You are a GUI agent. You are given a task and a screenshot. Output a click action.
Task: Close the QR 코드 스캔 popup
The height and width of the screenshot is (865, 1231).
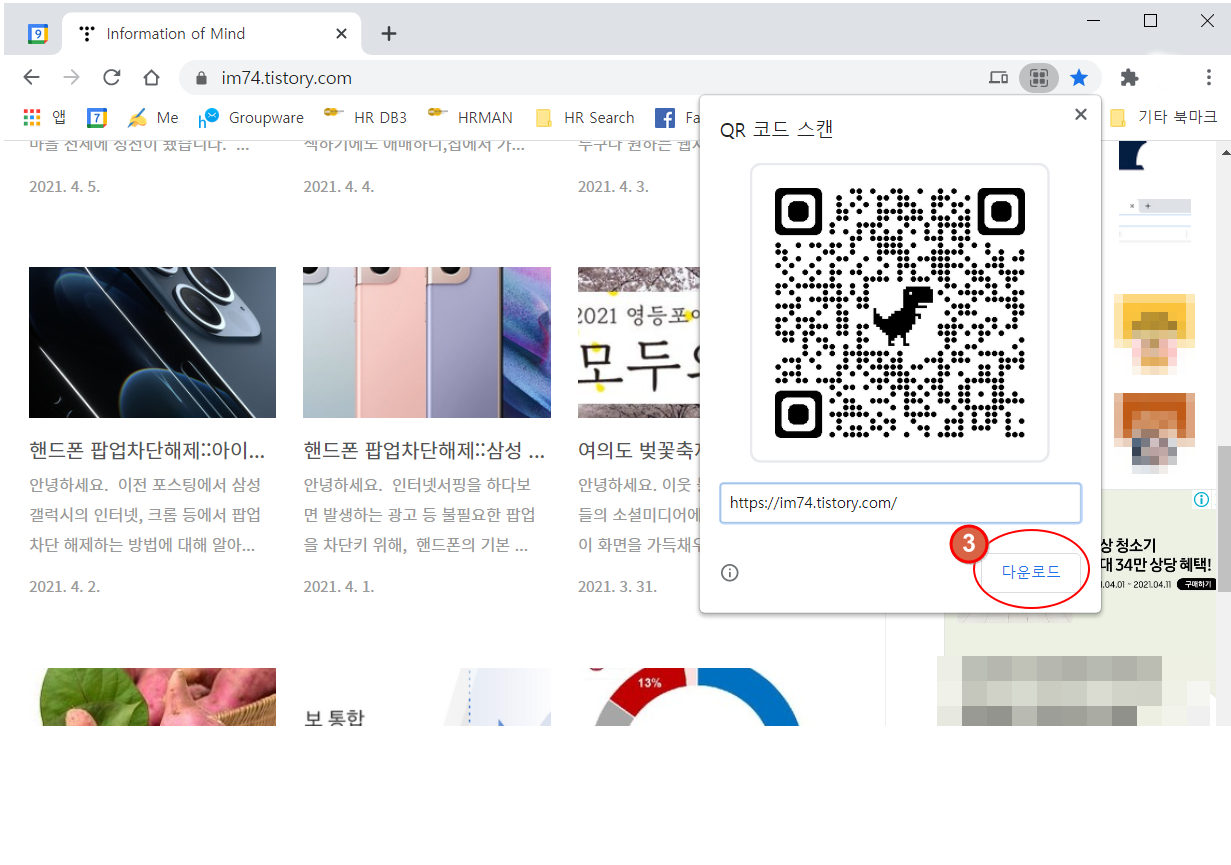[1081, 114]
